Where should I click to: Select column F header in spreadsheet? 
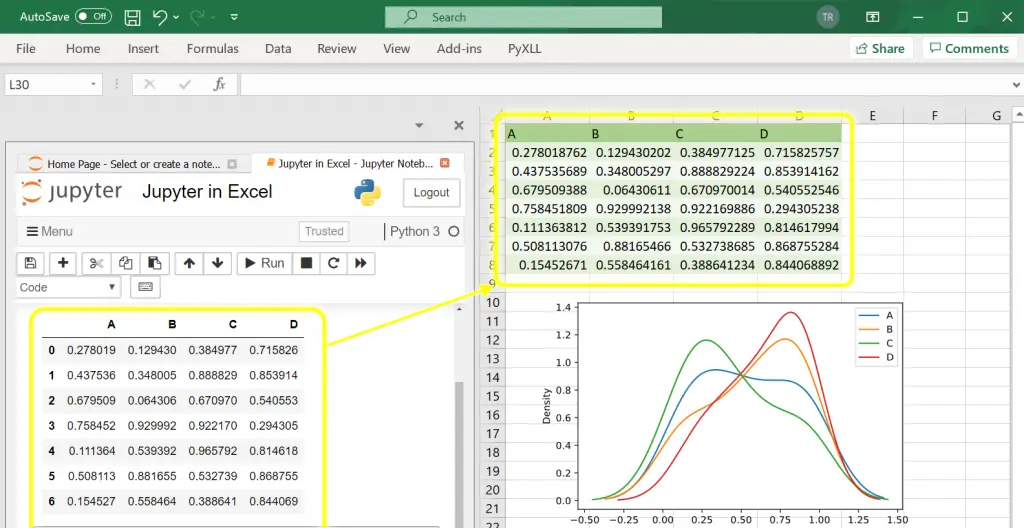click(x=935, y=116)
